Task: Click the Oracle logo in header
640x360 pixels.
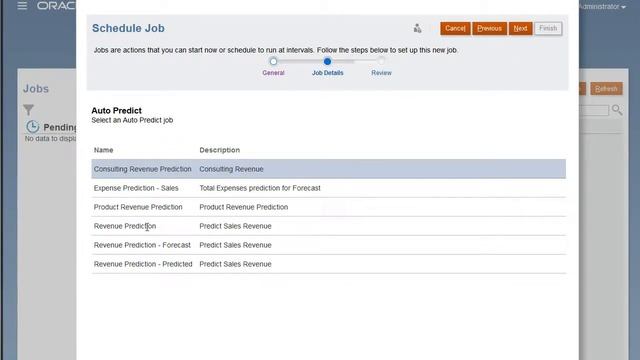Action: tap(56, 6)
